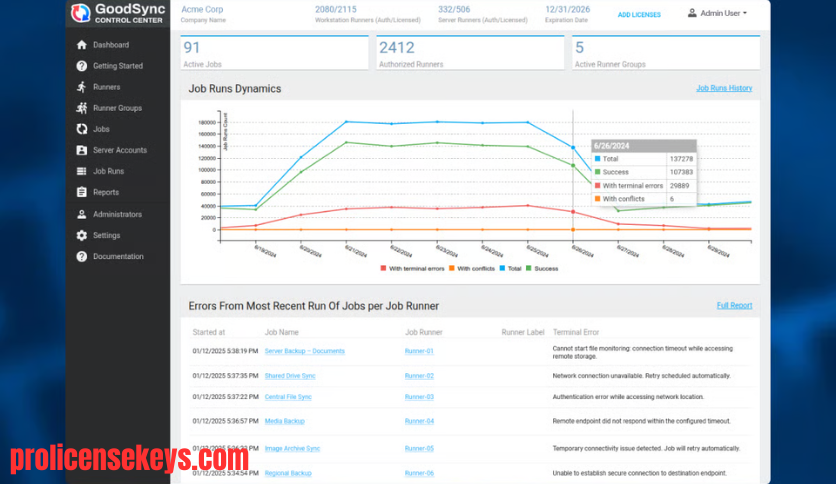
Task: Click the GoodSync Control Center logo
Action: click(x=118, y=13)
